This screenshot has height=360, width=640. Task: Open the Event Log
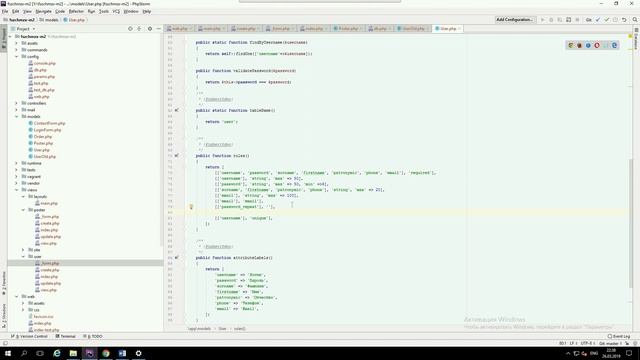619,336
